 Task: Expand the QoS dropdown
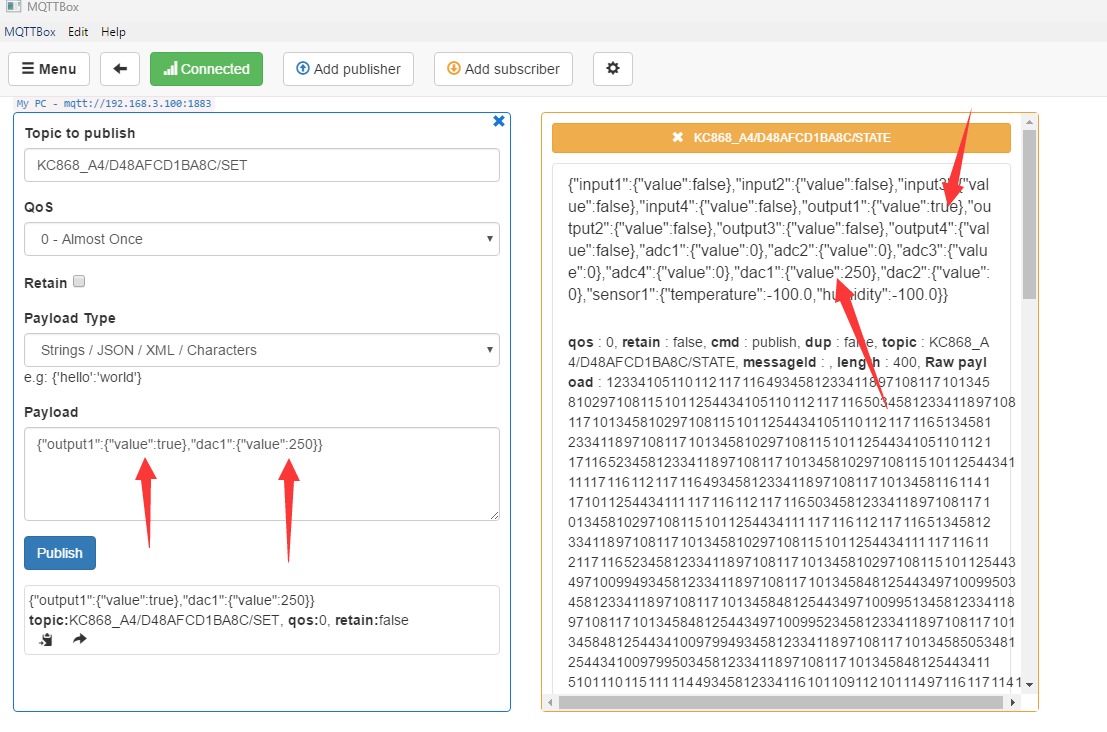[262, 239]
